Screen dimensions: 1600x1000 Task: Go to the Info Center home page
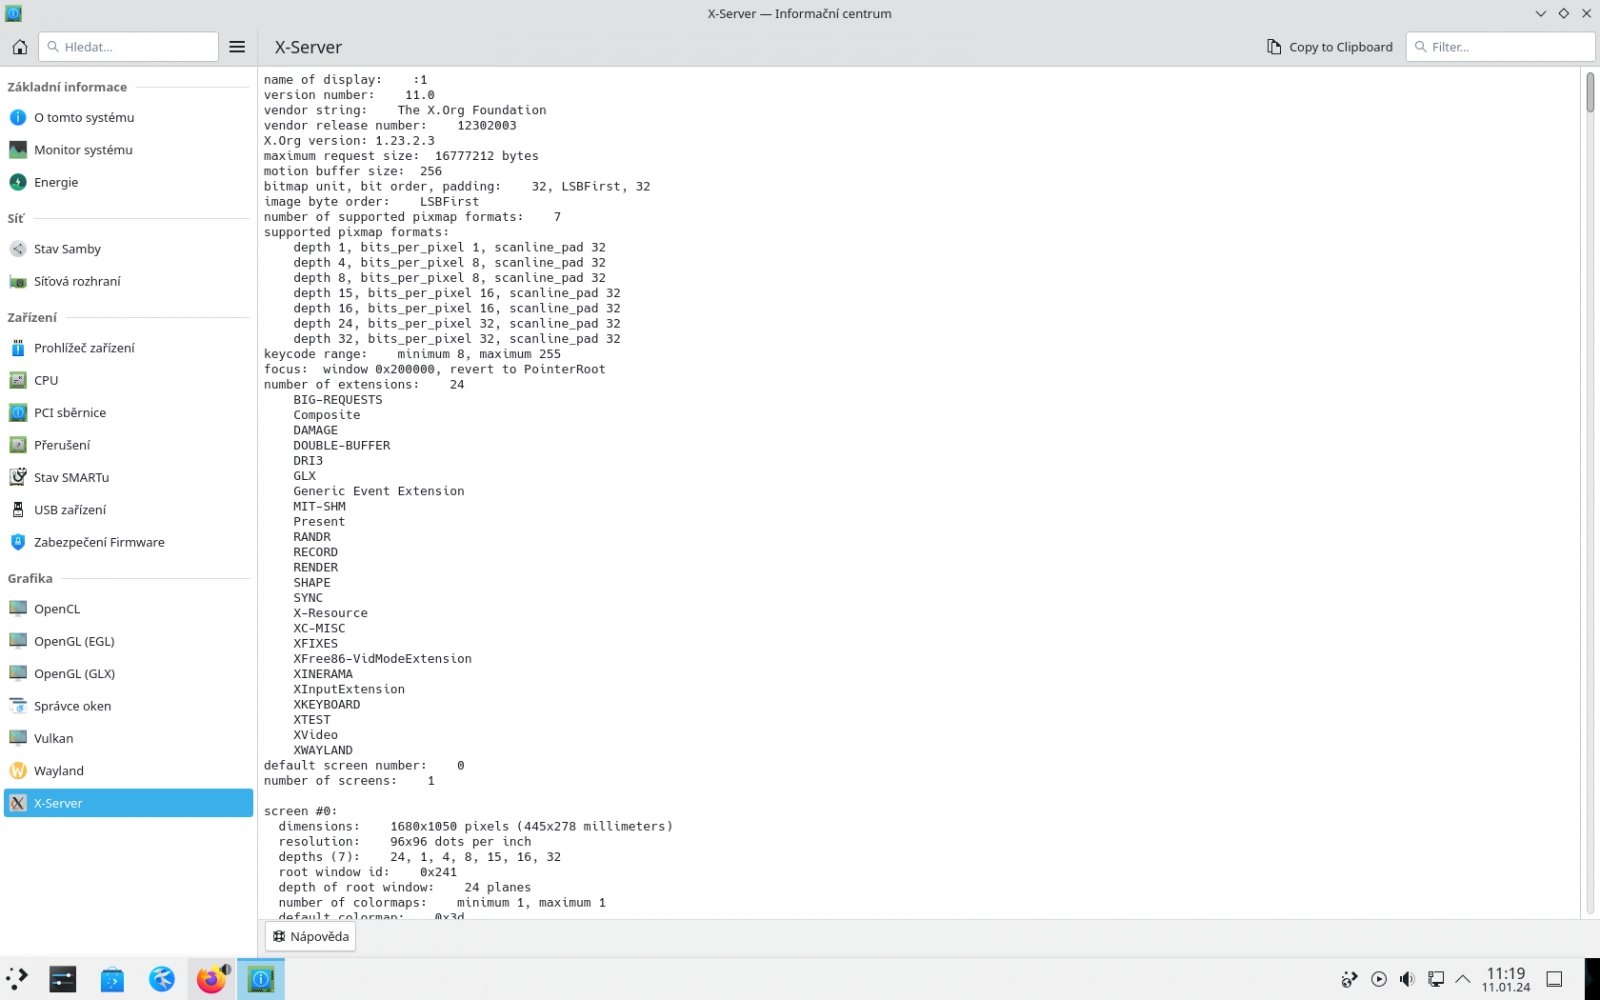click(19, 47)
